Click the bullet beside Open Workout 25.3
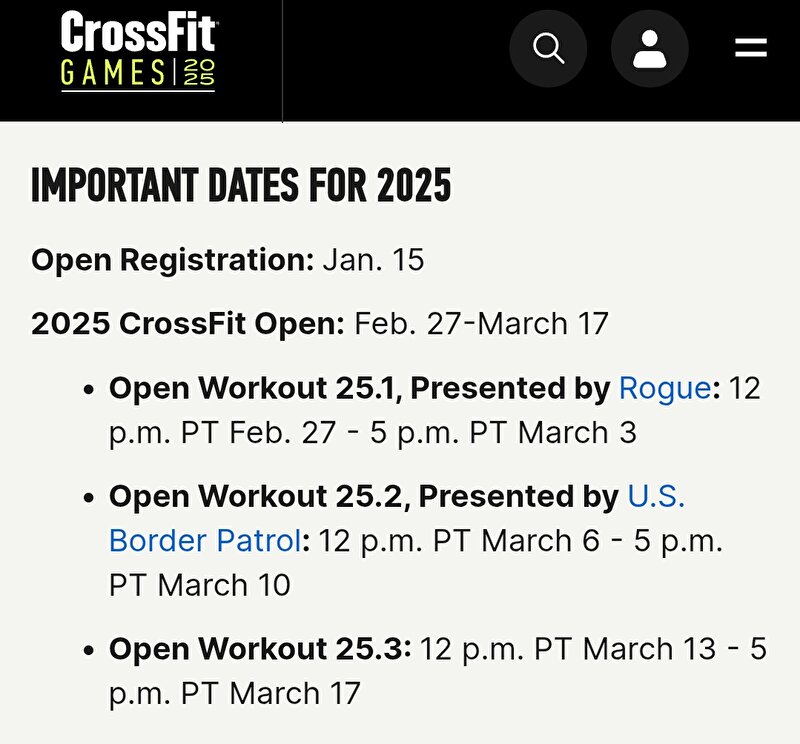This screenshot has width=800, height=744. (89, 651)
